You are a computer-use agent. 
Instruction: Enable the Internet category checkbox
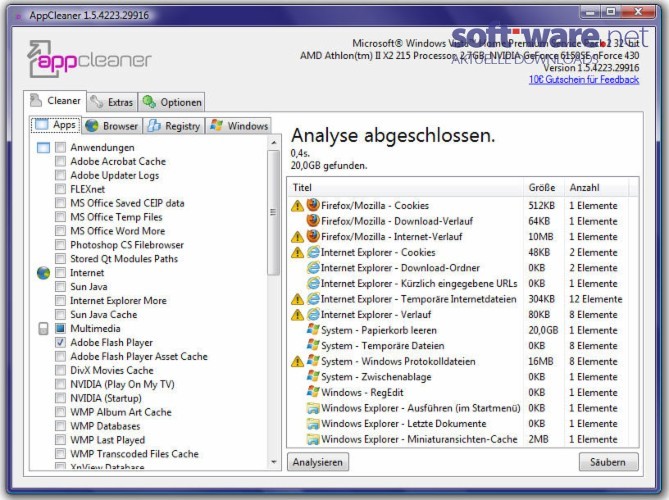[61, 273]
